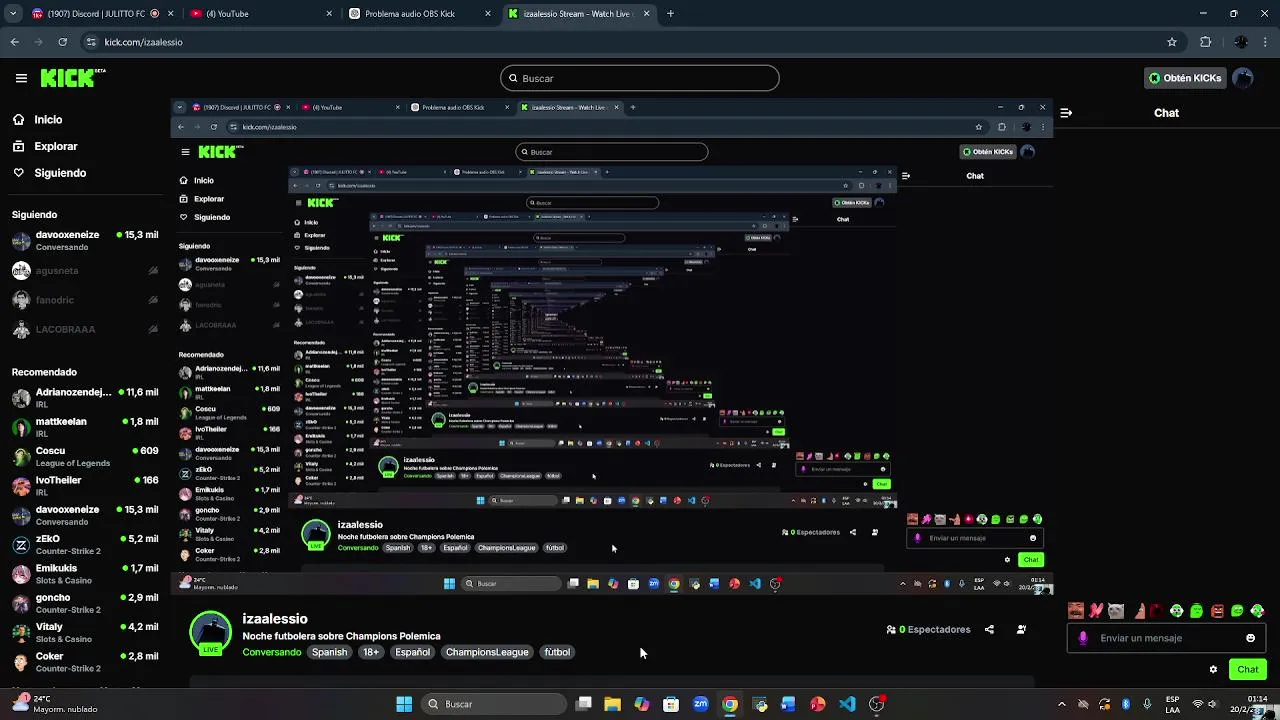Click the Windows taskbar Buscar box
This screenshot has height=720, width=1280.
492,704
